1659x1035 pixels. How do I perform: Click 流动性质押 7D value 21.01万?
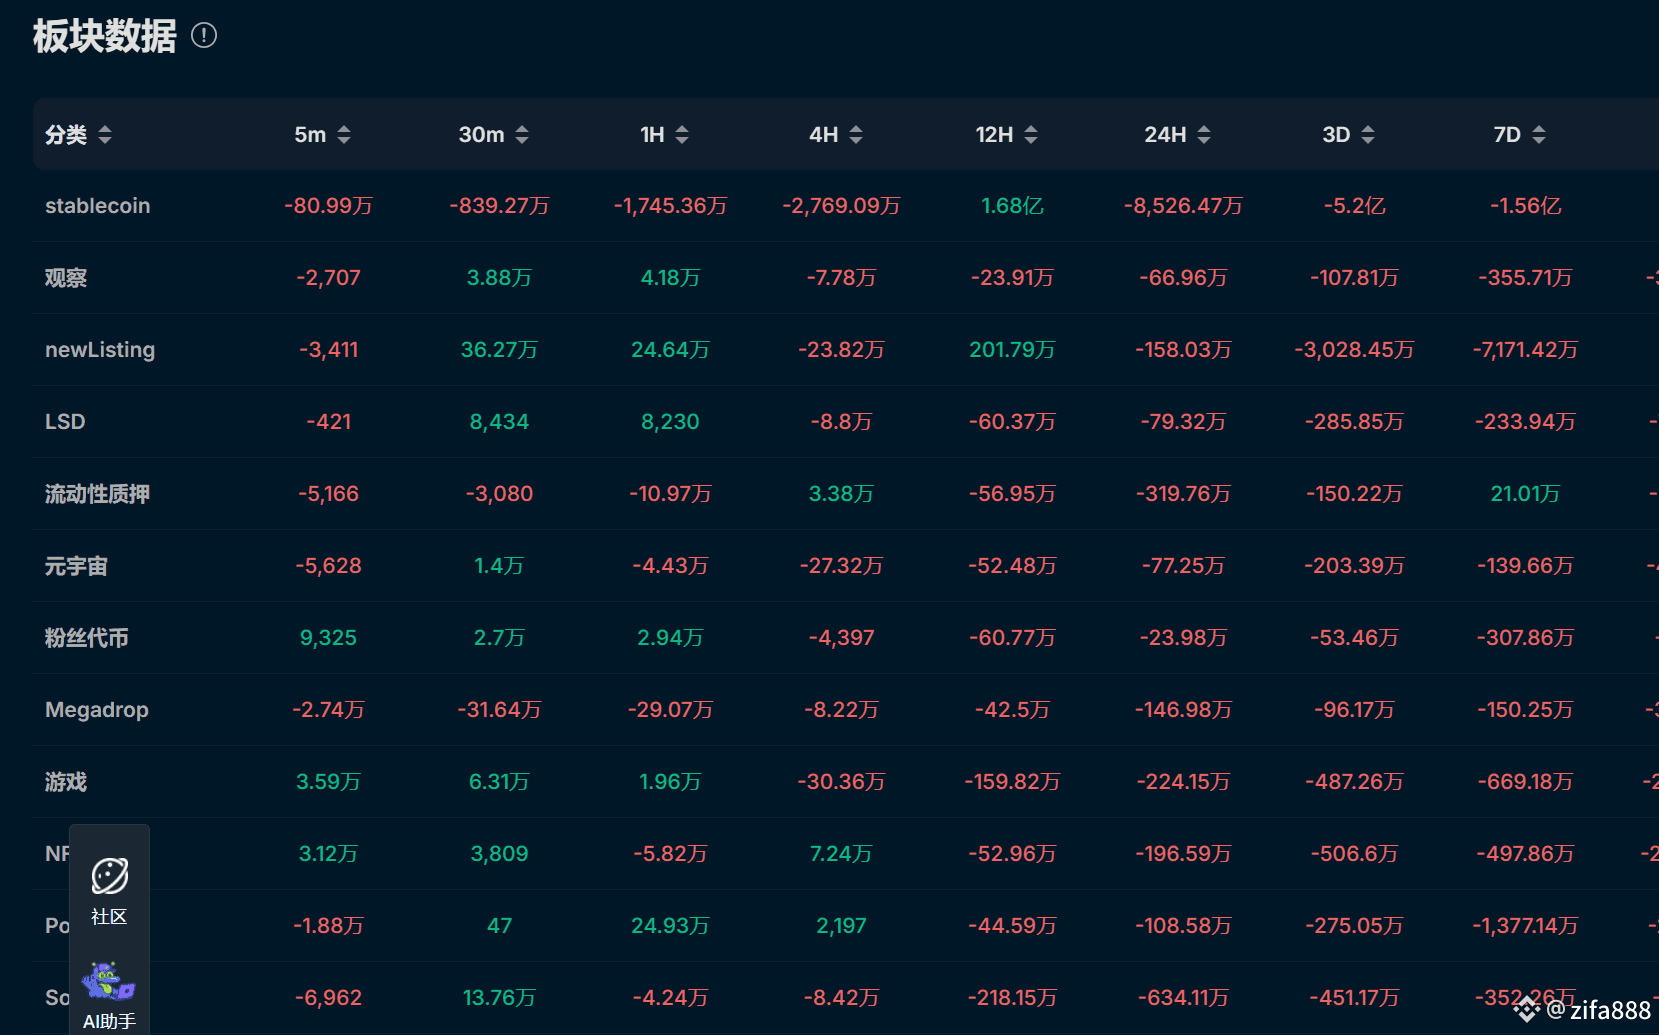tap(1525, 494)
